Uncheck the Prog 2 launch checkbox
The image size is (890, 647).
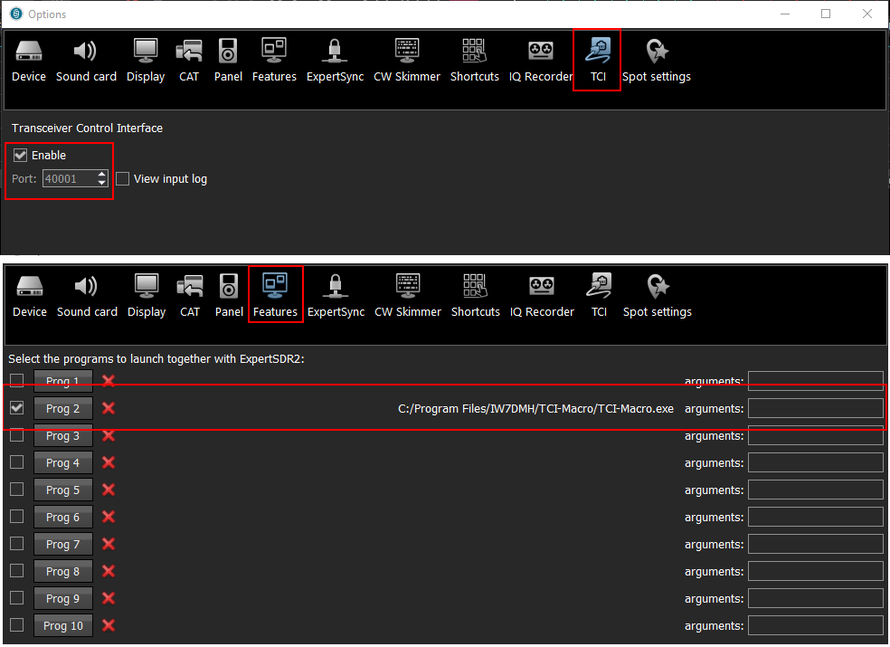pos(17,408)
